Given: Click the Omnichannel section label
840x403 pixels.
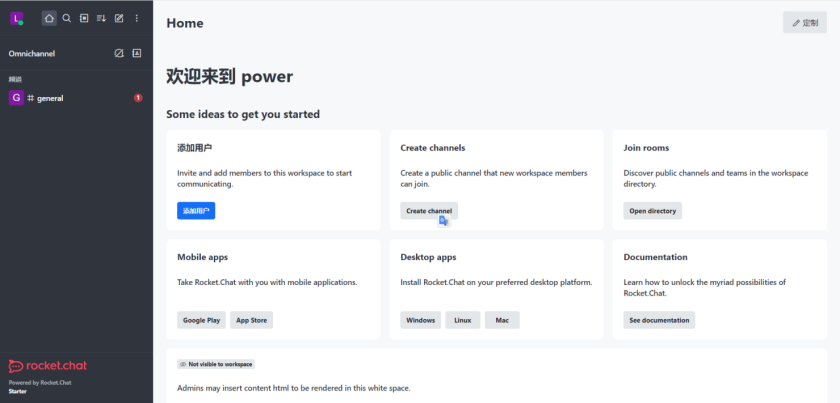Looking at the screenshot, I should point(32,54).
